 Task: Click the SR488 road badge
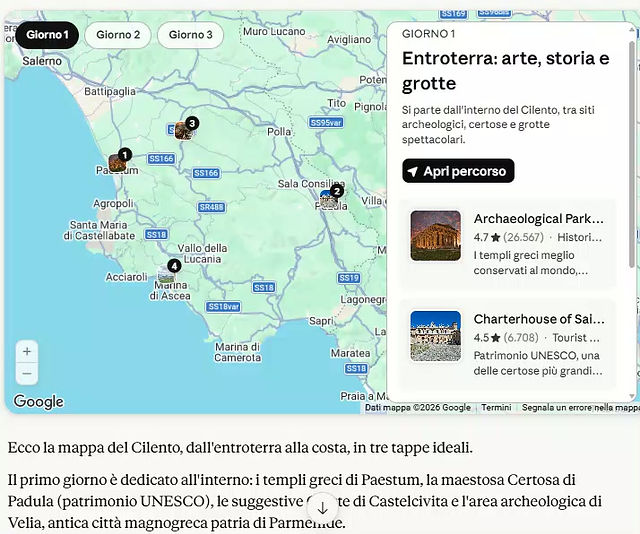point(211,207)
